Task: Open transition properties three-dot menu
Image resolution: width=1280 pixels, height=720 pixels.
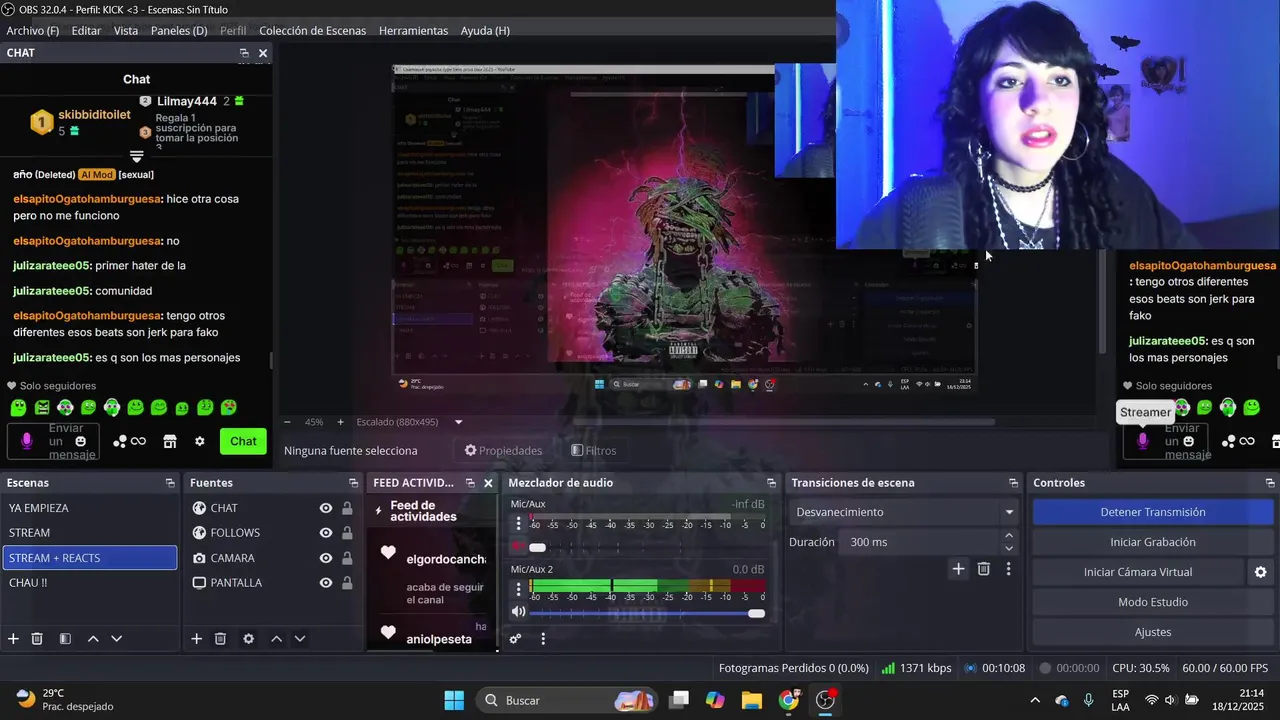Action: point(1008,569)
